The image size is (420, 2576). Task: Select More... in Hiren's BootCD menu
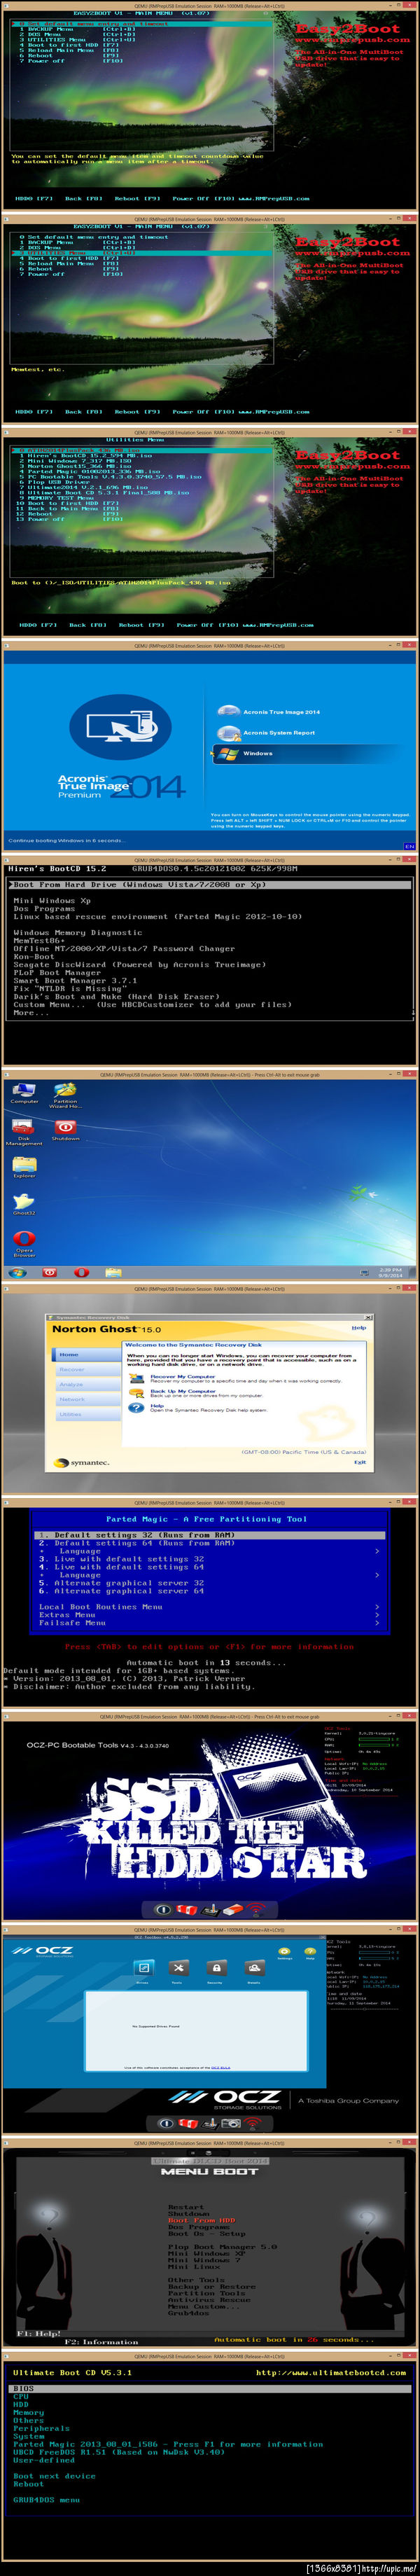pos(30,1012)
